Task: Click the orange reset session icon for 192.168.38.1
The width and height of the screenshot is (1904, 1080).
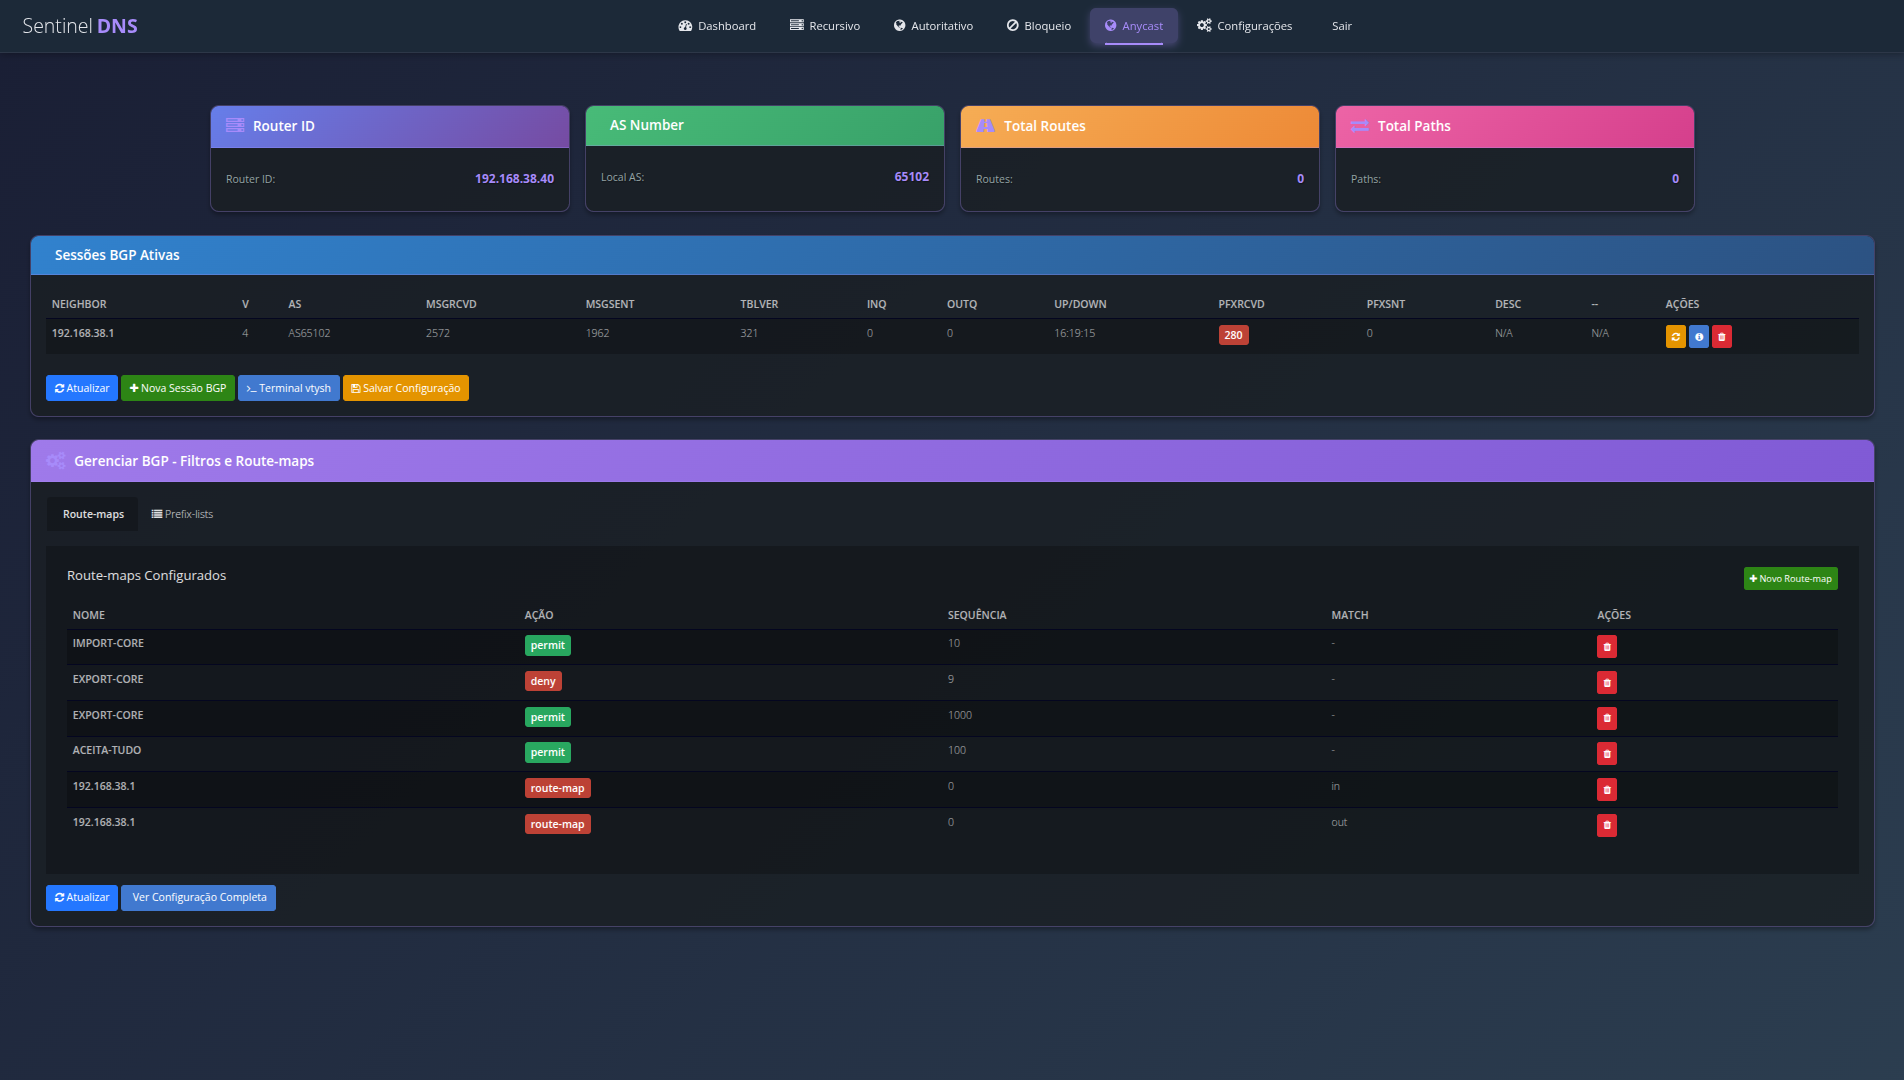Action: point(1676,337)
